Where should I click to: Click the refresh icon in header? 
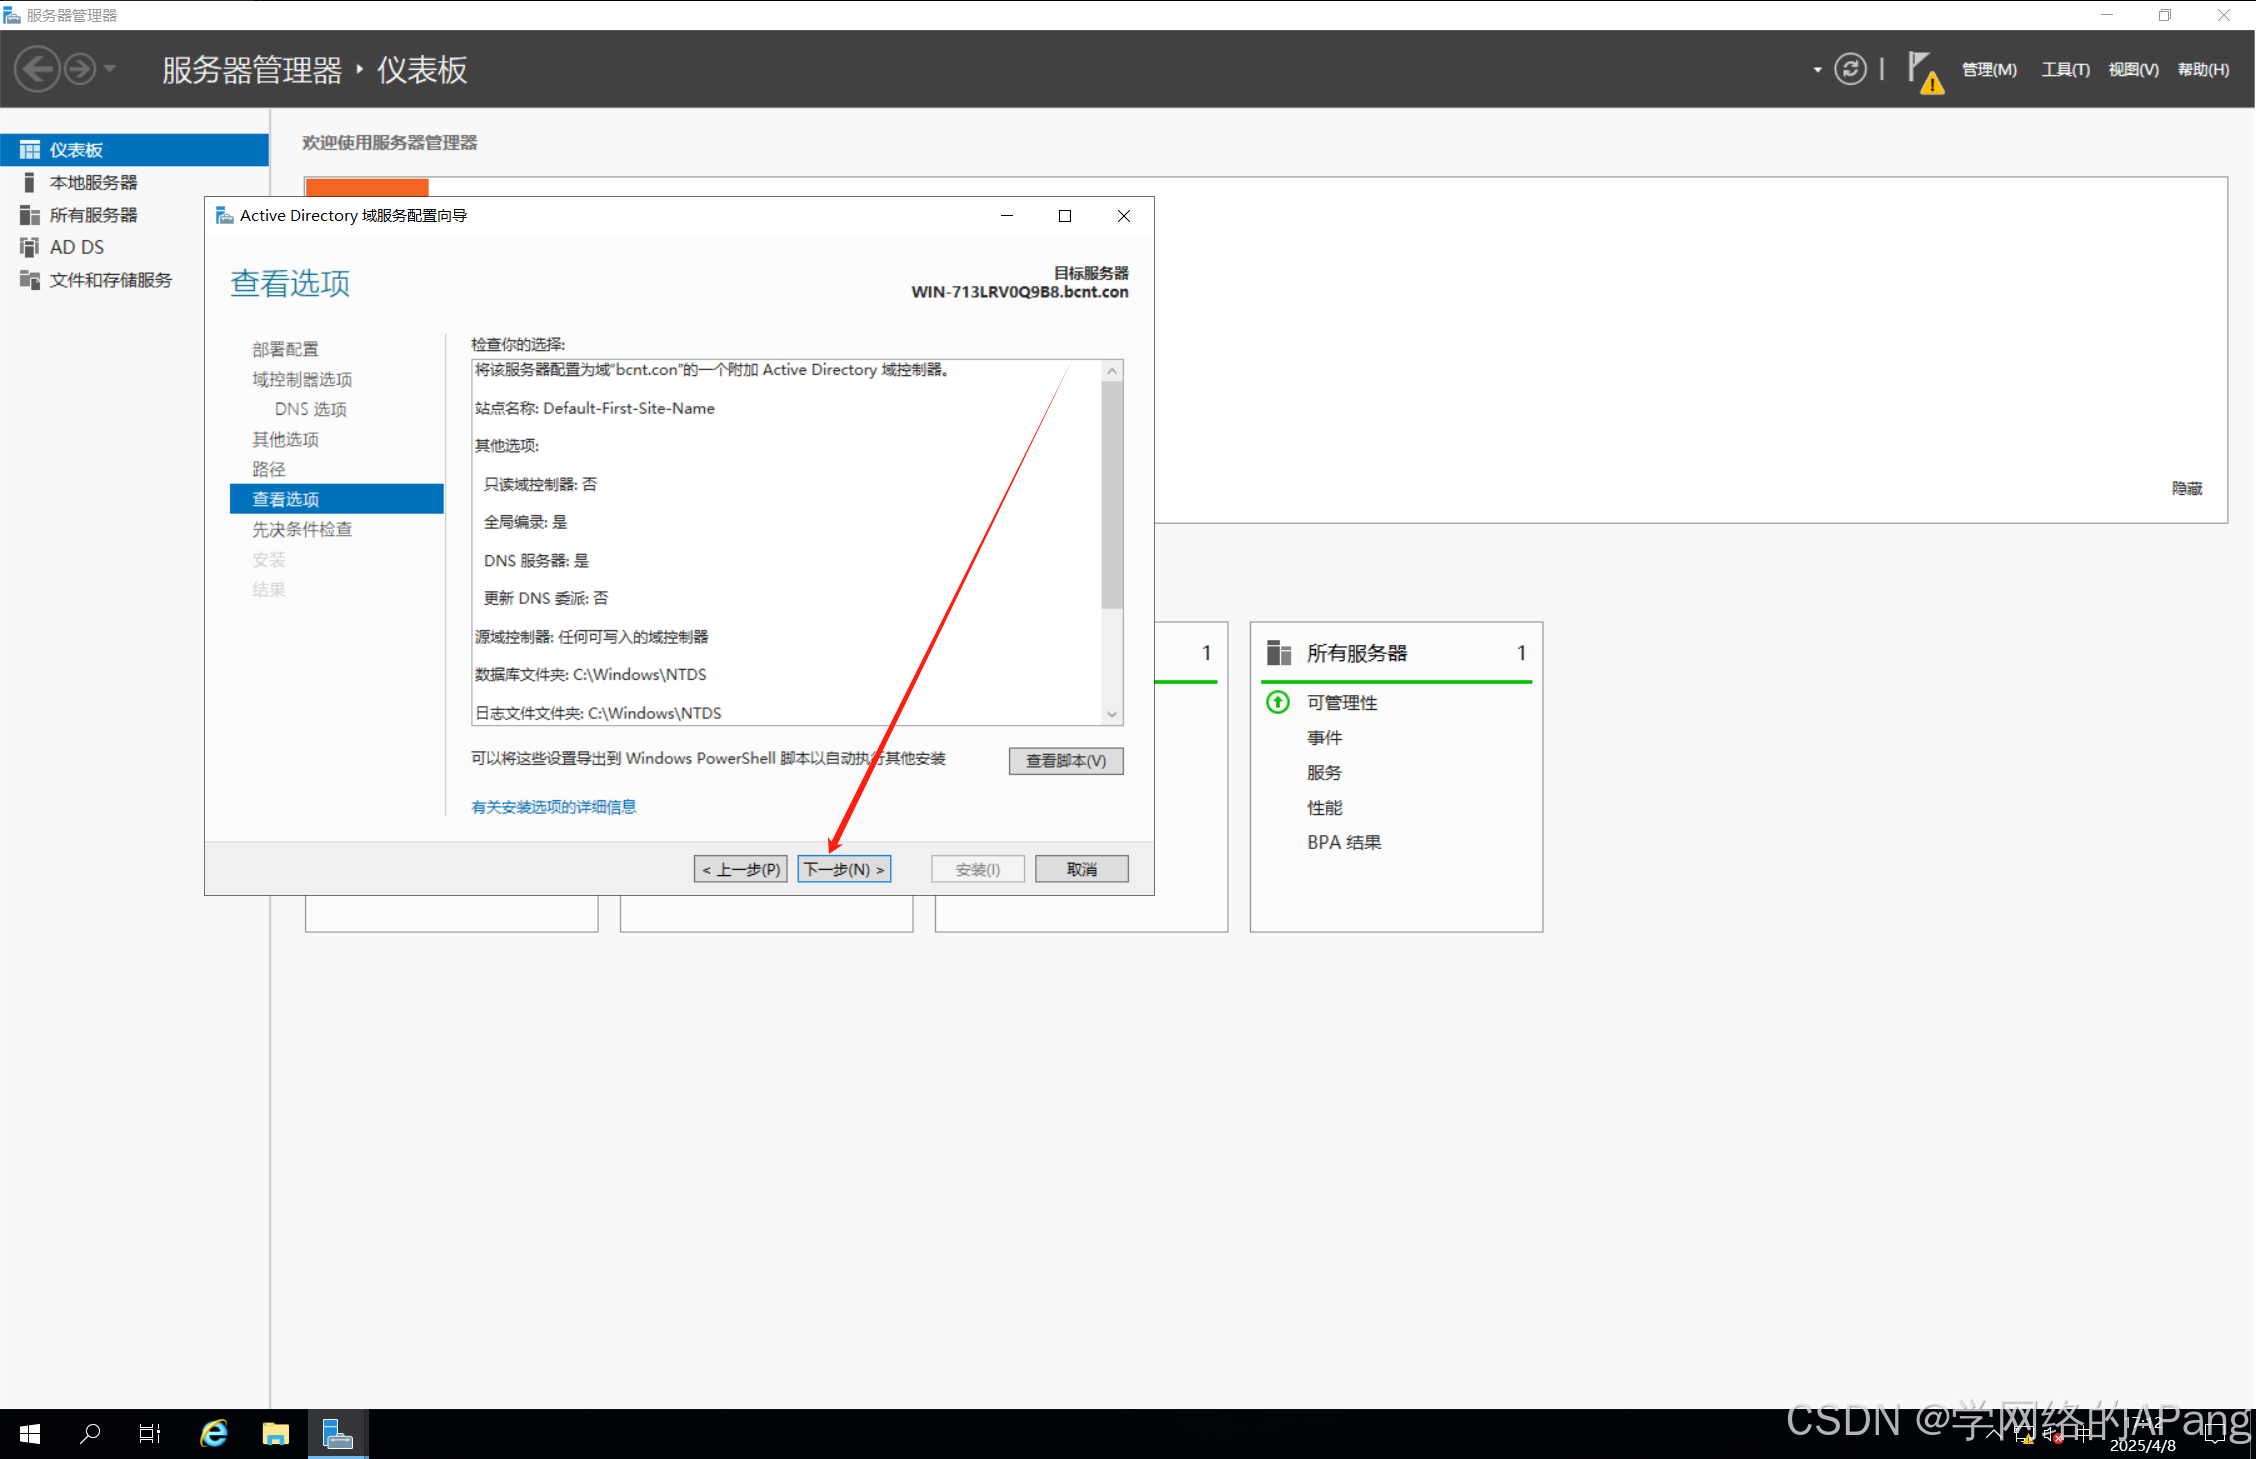(x=1850, y=69)
